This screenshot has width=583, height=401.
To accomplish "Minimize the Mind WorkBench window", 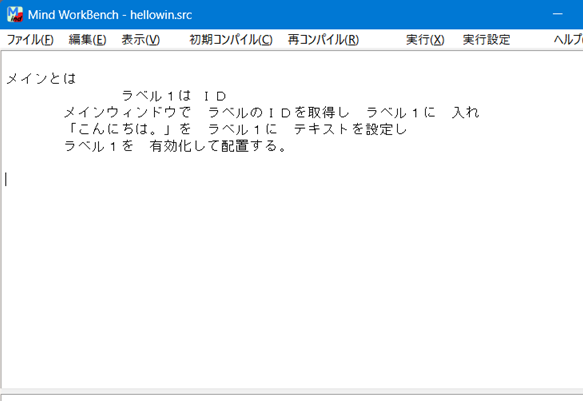I will pyautogui.click(x=557, y=14).
